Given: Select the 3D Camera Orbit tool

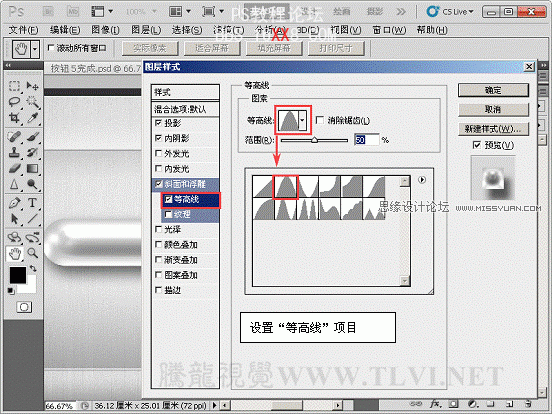Looking at the screenshot, I should [x=32, y=238].
